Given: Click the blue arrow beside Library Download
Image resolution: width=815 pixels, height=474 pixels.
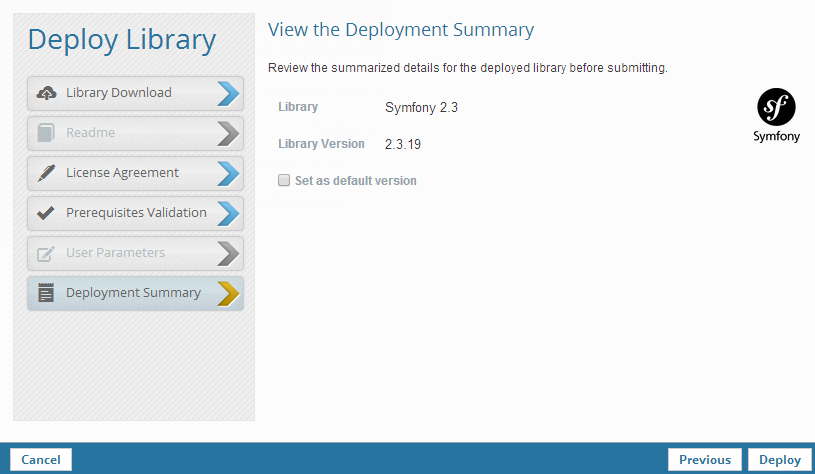Looking at the screenshot, I should pyautogui.click(x=228, y=93).
